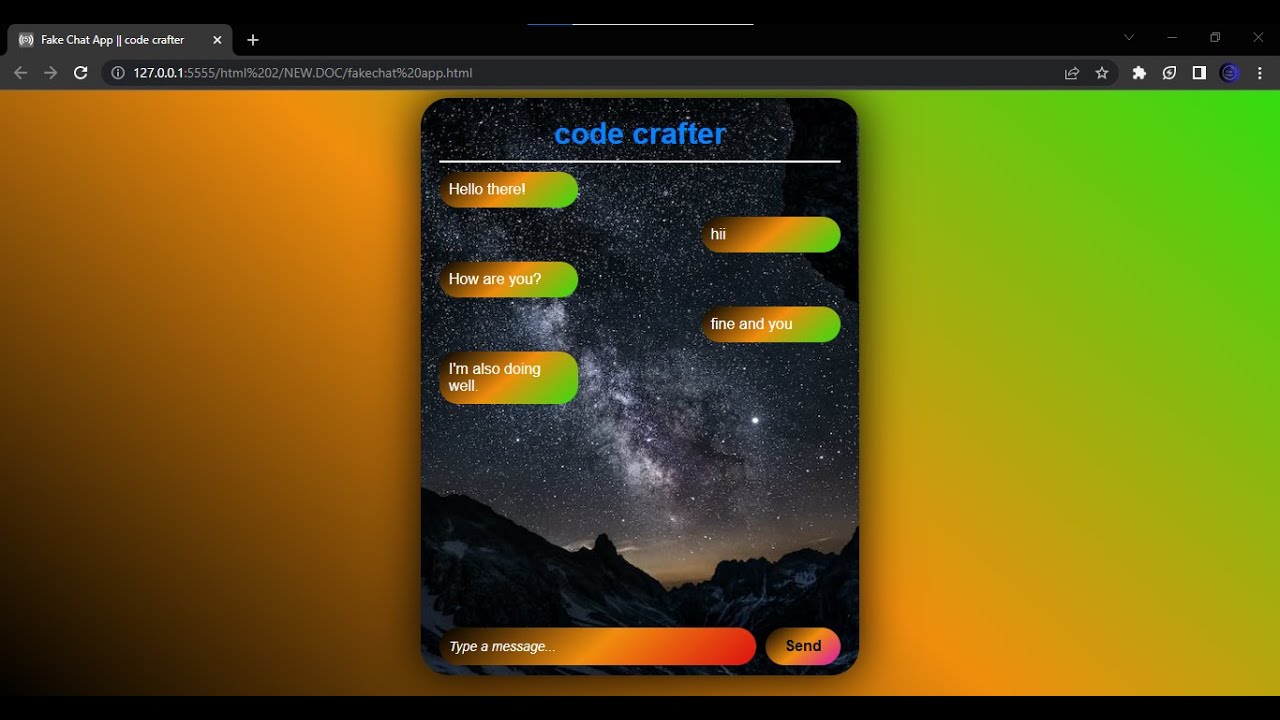Image resolution: width=1280 pixels, height=720 pixels.
Task: Click the 'hii' message bubble
Action: [771, 235]
